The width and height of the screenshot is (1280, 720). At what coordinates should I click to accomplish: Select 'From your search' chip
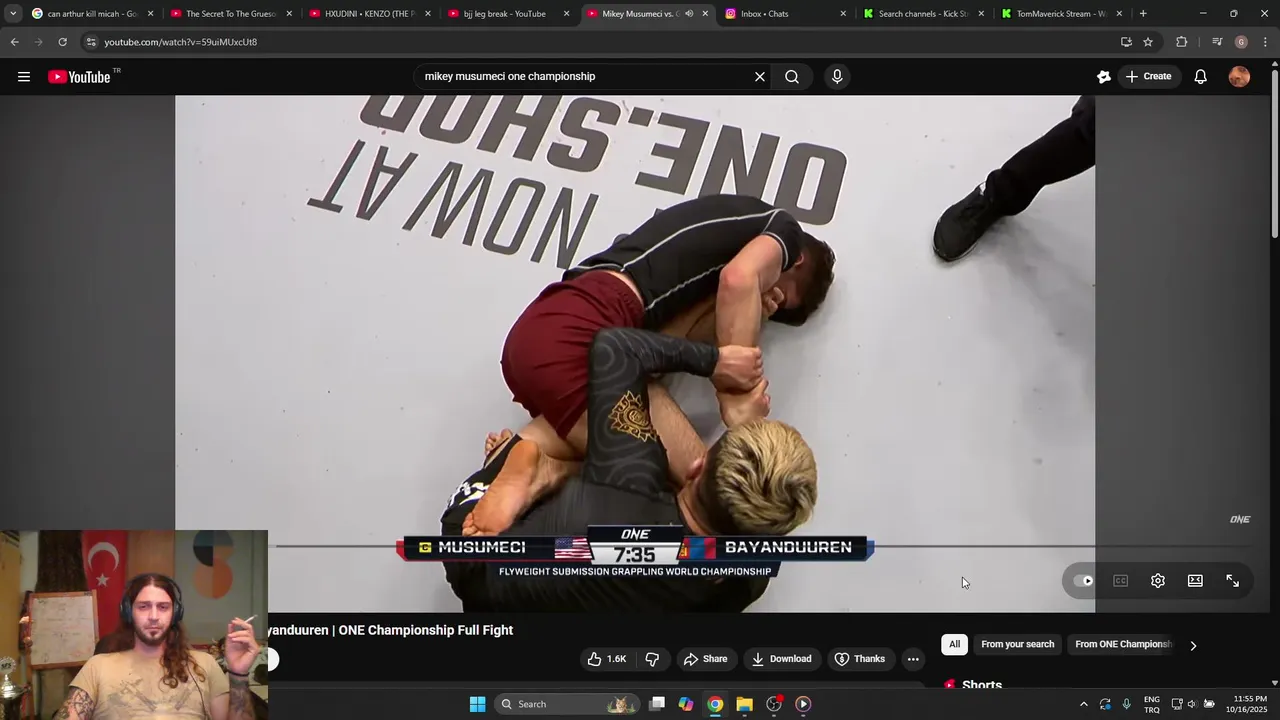click(x=1017, y=645)
